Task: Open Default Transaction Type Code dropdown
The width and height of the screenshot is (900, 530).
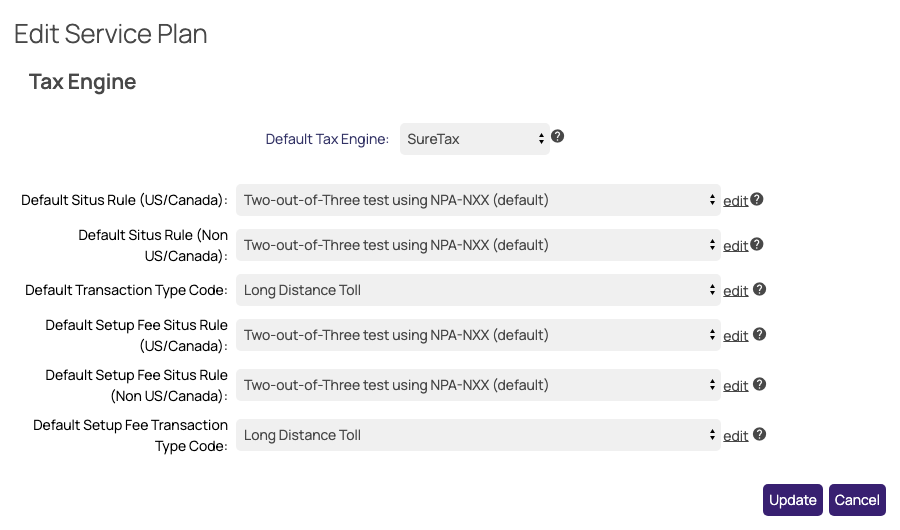Action: click(x=478, y=290)
